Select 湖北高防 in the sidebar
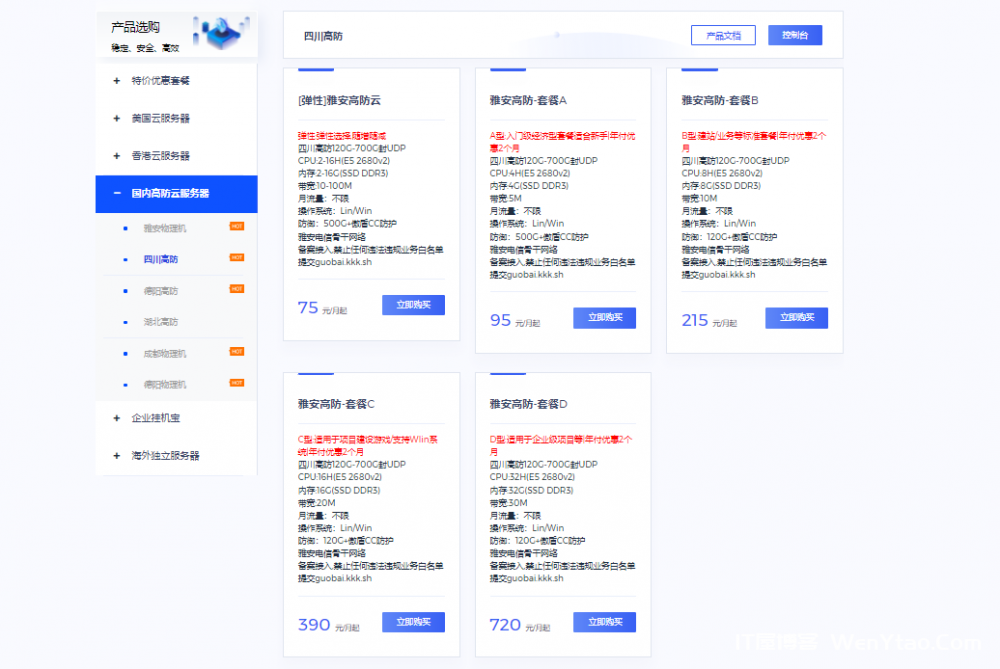The height and width of the screenshot is (669, 1000). coord(160,320)
